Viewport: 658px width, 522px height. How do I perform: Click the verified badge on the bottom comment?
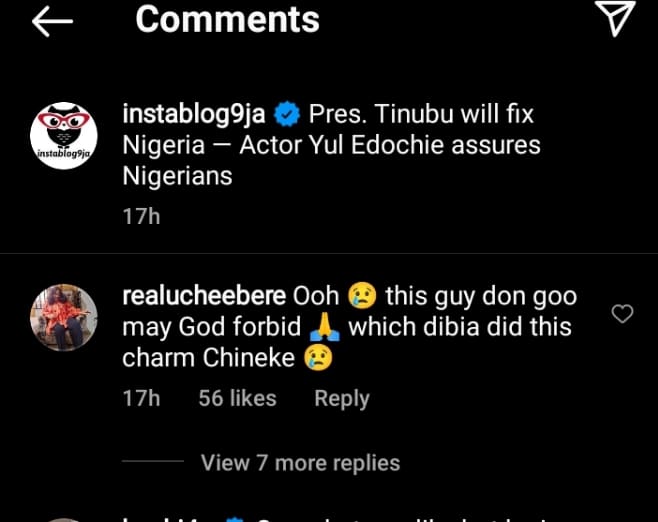tap(235, 520)
